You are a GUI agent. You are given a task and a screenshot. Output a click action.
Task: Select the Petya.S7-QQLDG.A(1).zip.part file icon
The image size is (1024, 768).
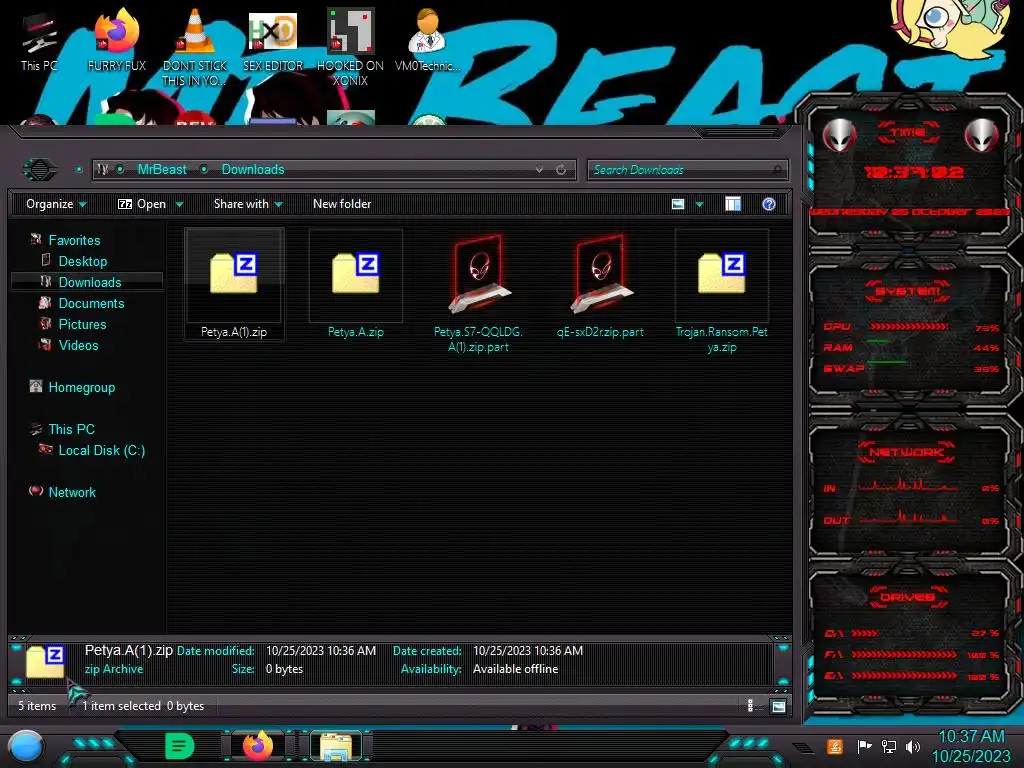pos(478,274)
